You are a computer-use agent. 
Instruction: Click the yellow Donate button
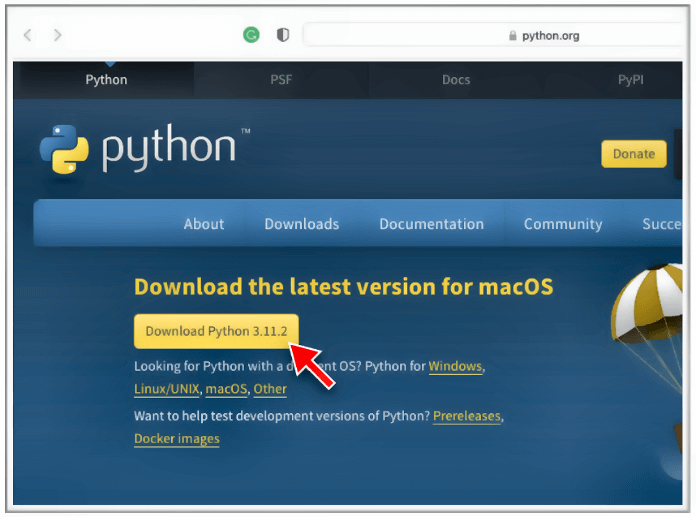tap(634, 154)
